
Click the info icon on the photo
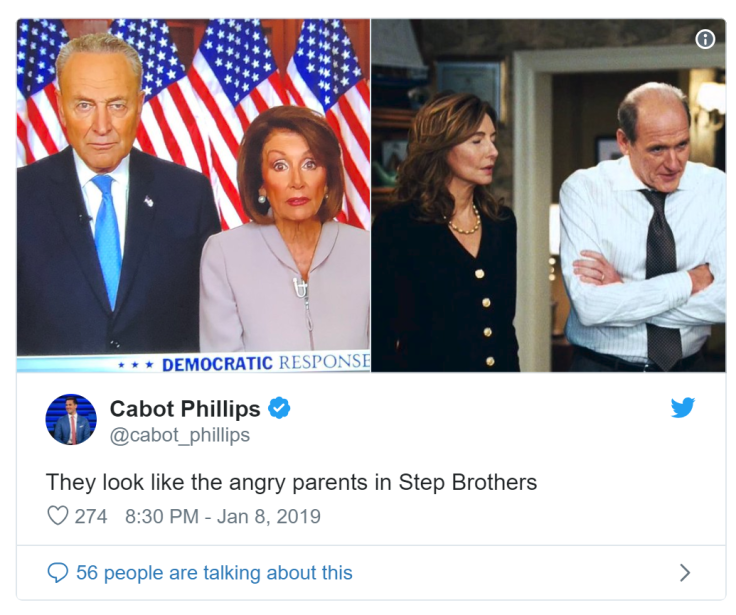(705, 39)
